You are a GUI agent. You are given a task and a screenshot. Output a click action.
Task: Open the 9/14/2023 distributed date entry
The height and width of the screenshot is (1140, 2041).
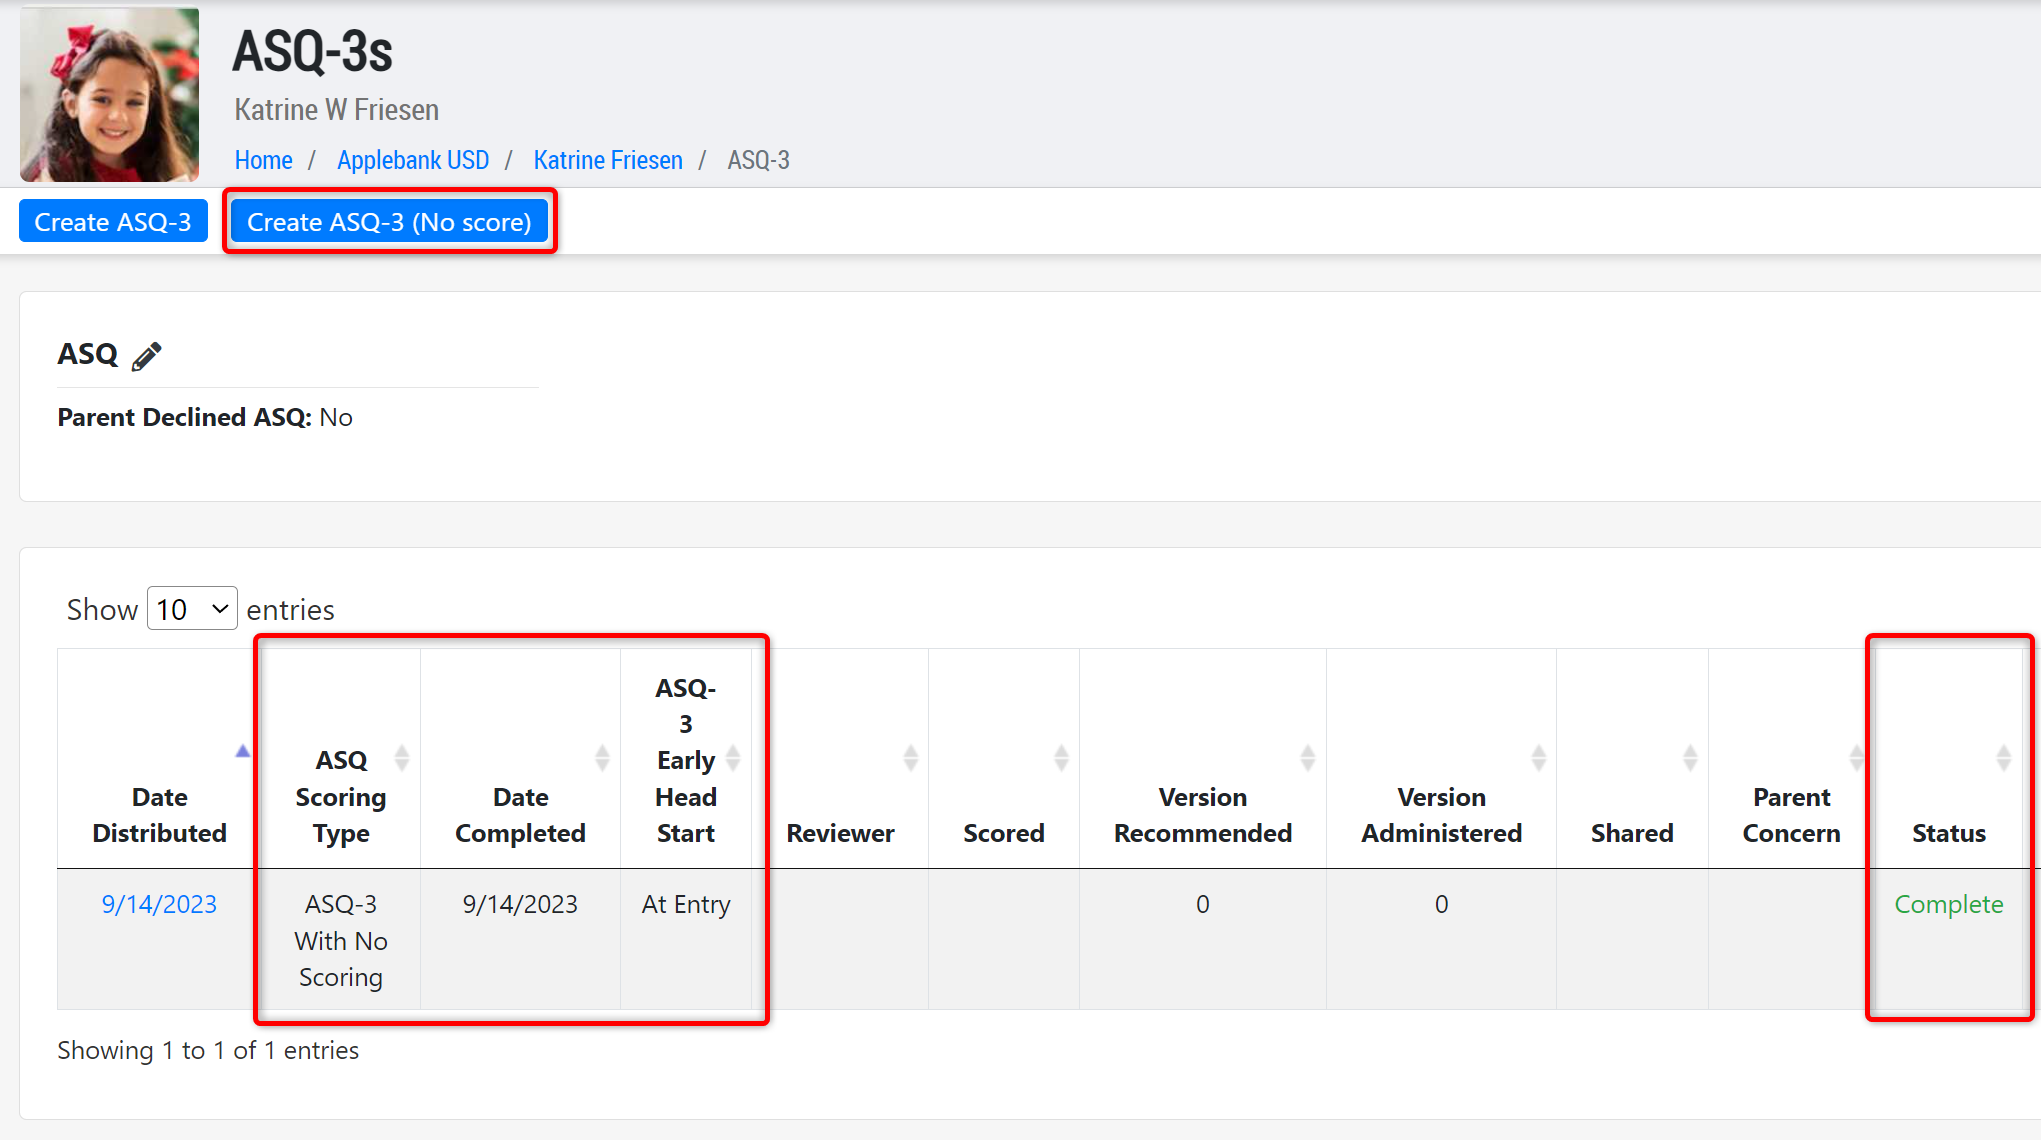(x=159, y=904)
